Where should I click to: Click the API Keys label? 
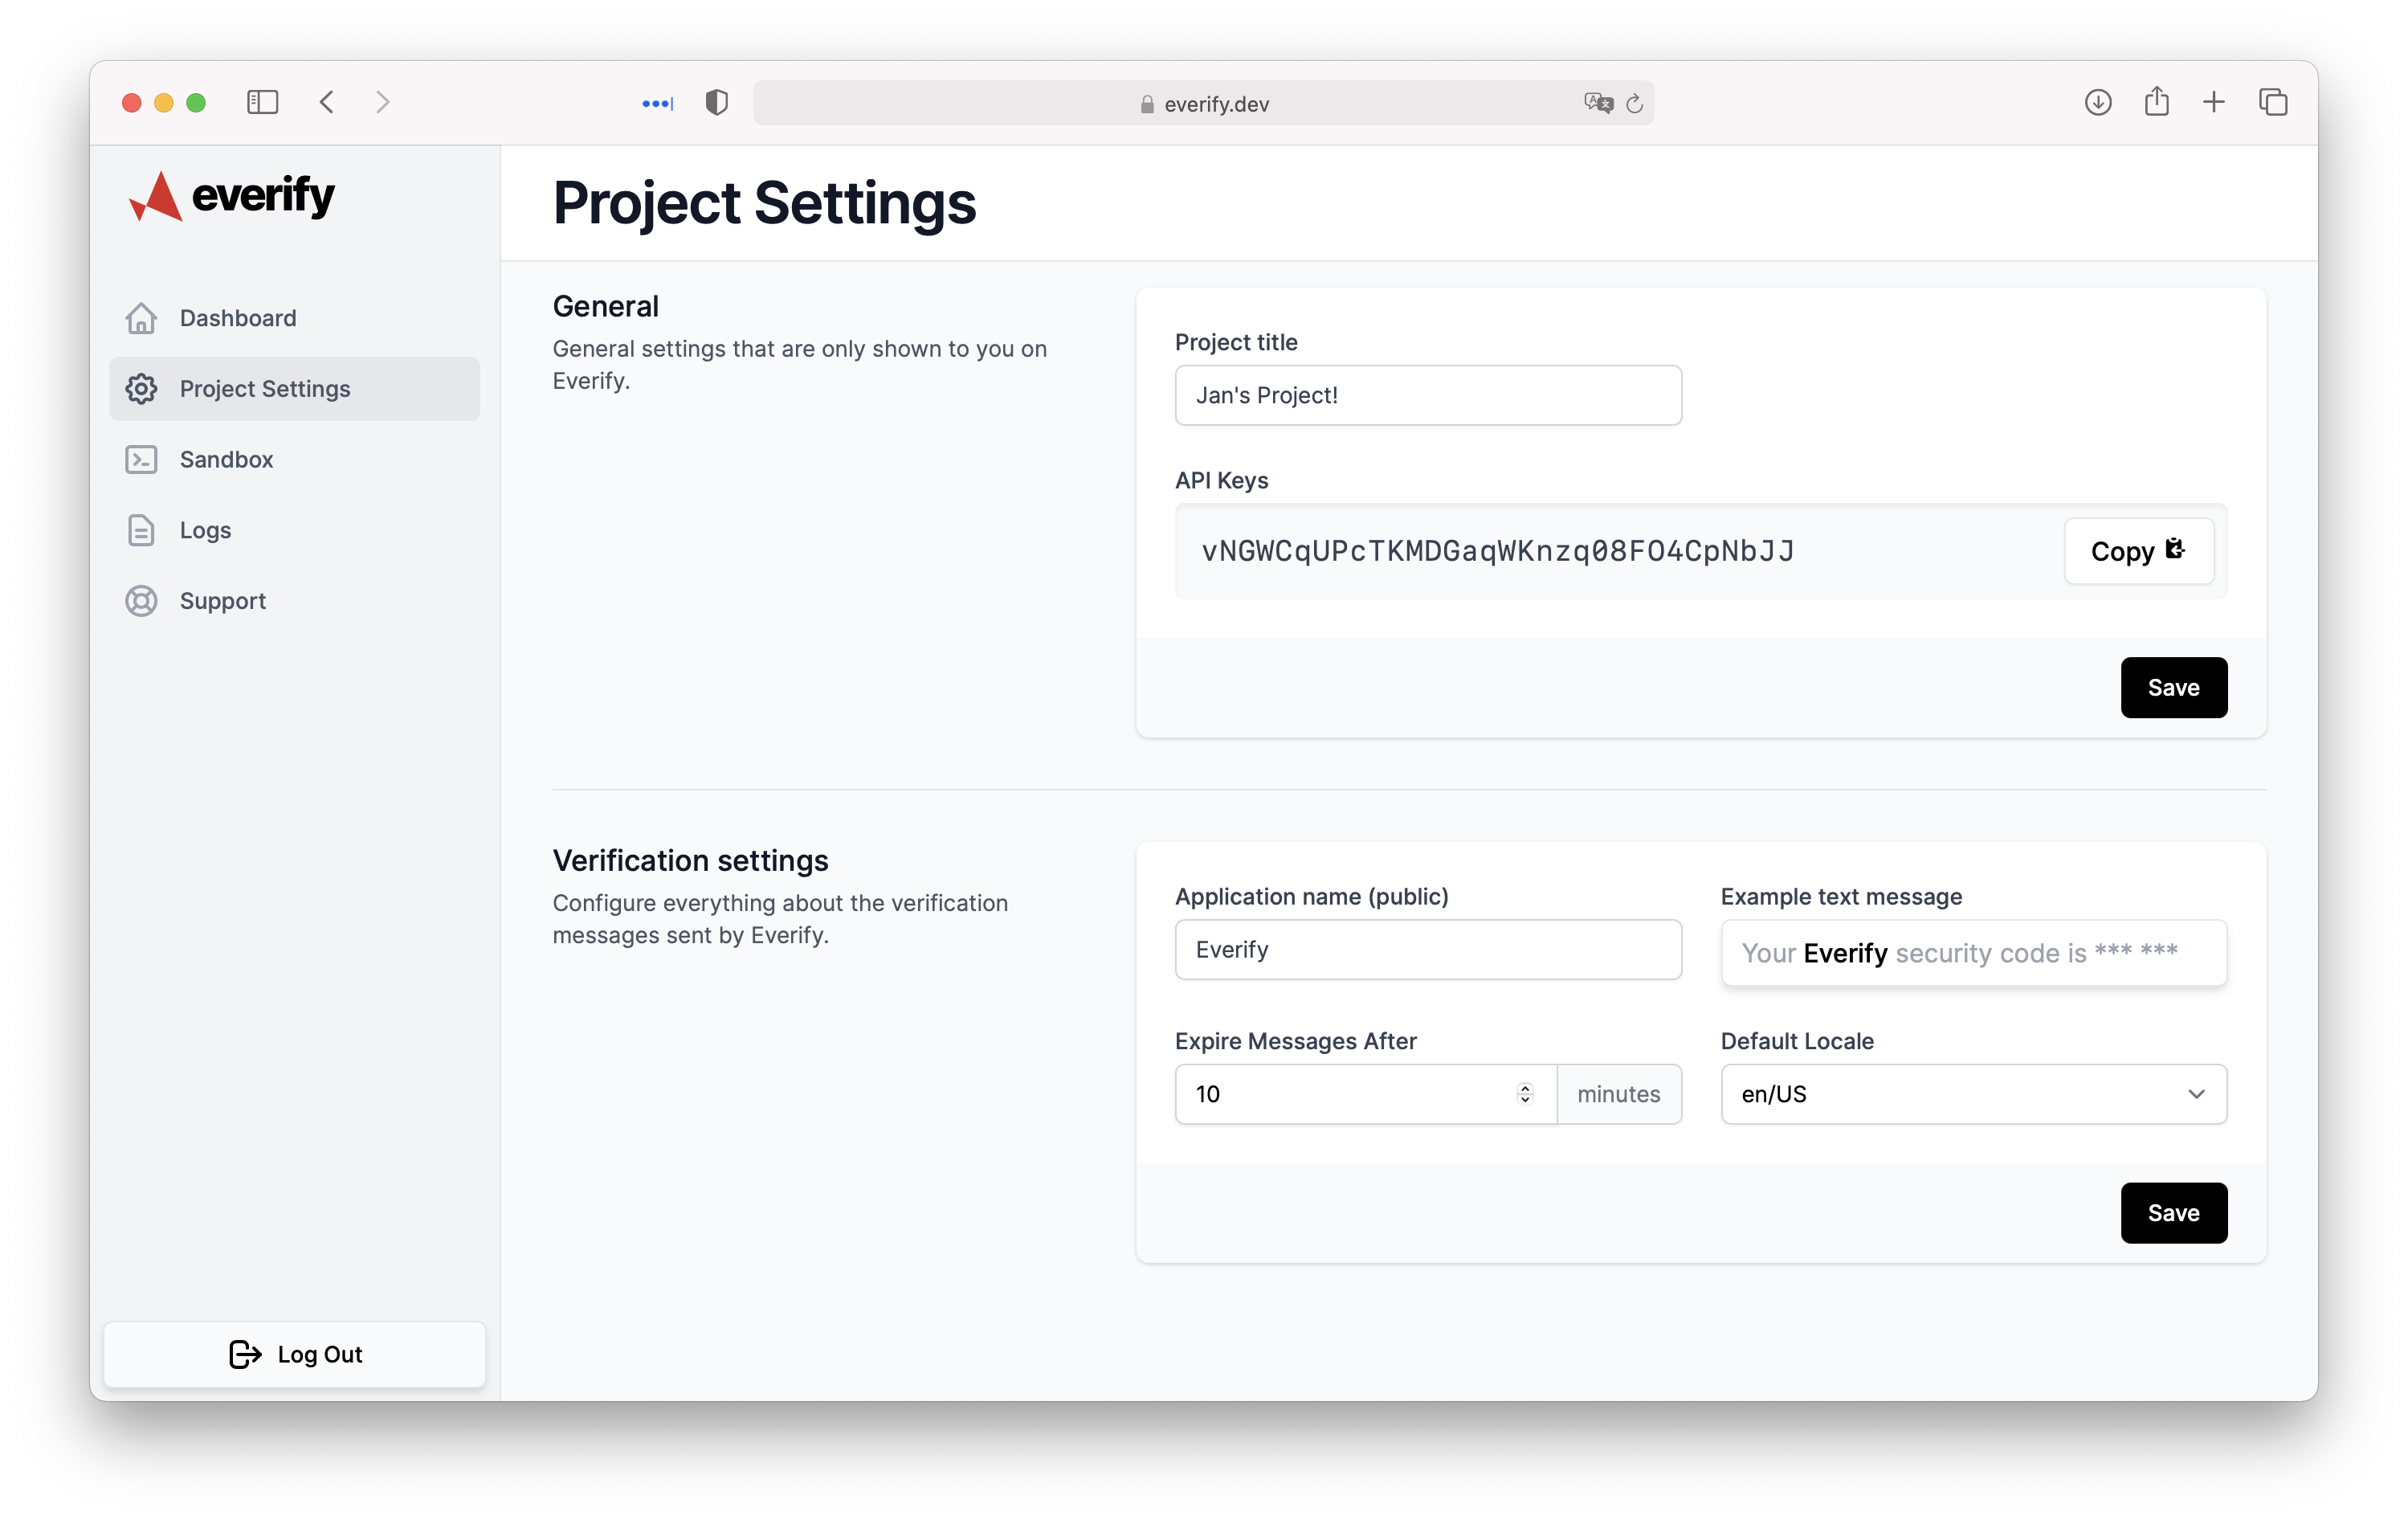tap(1221, 480)
